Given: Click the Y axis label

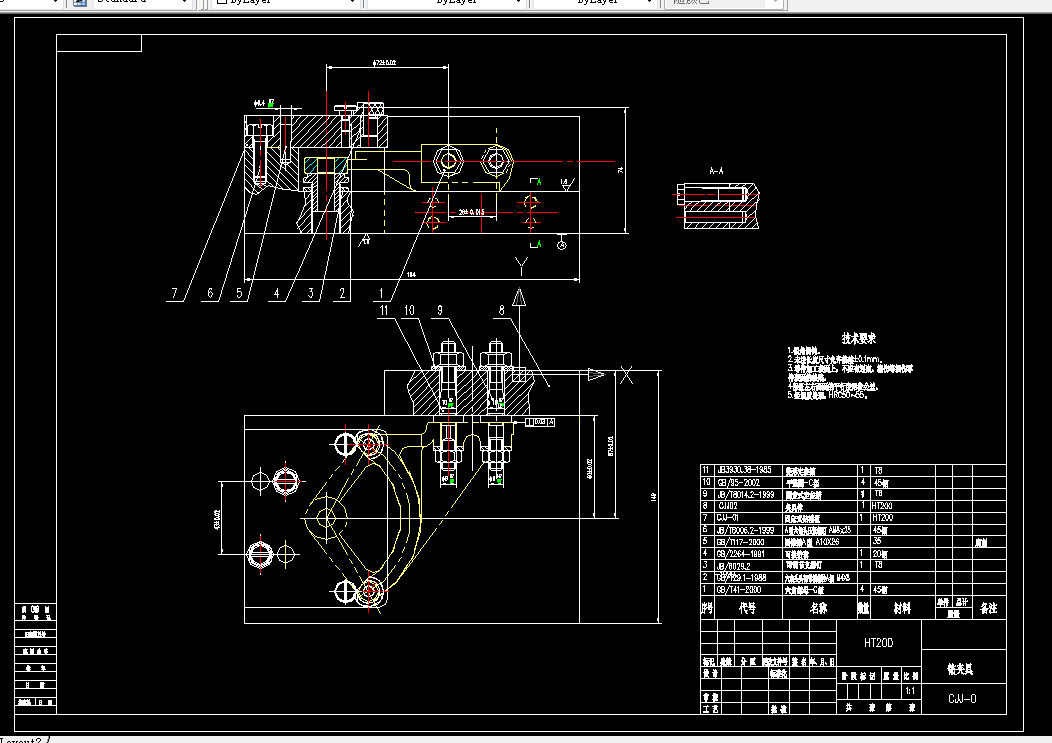Looking at the screenshot, I should (521, 266).
